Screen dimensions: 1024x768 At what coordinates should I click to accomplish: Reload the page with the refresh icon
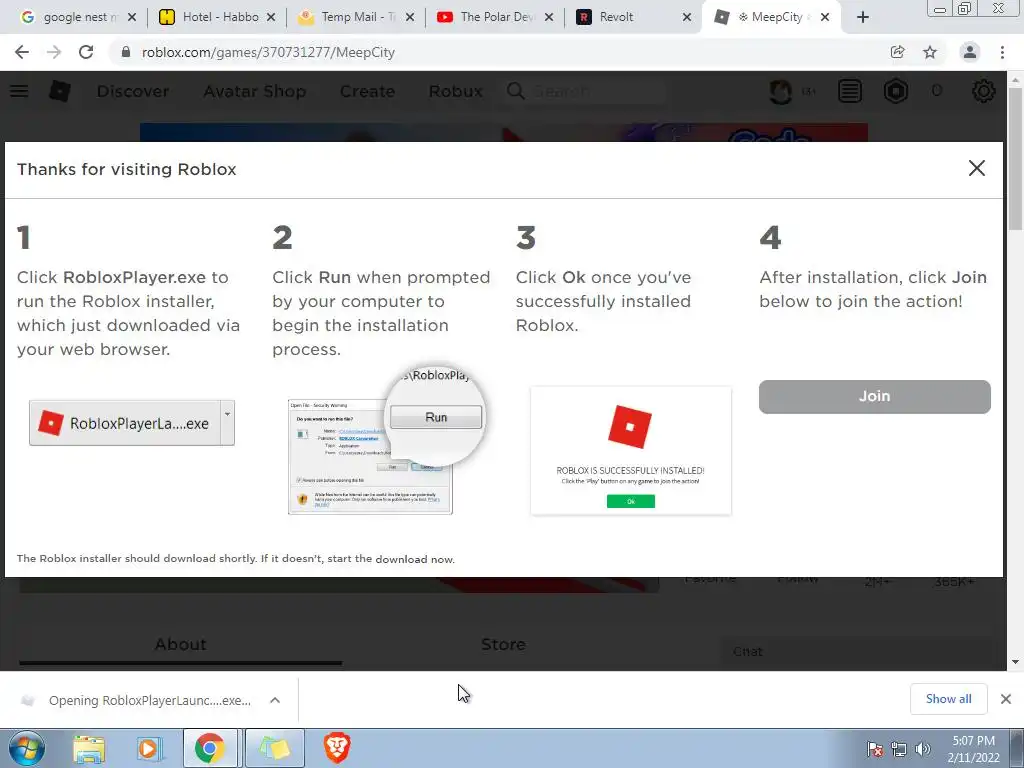86,52
